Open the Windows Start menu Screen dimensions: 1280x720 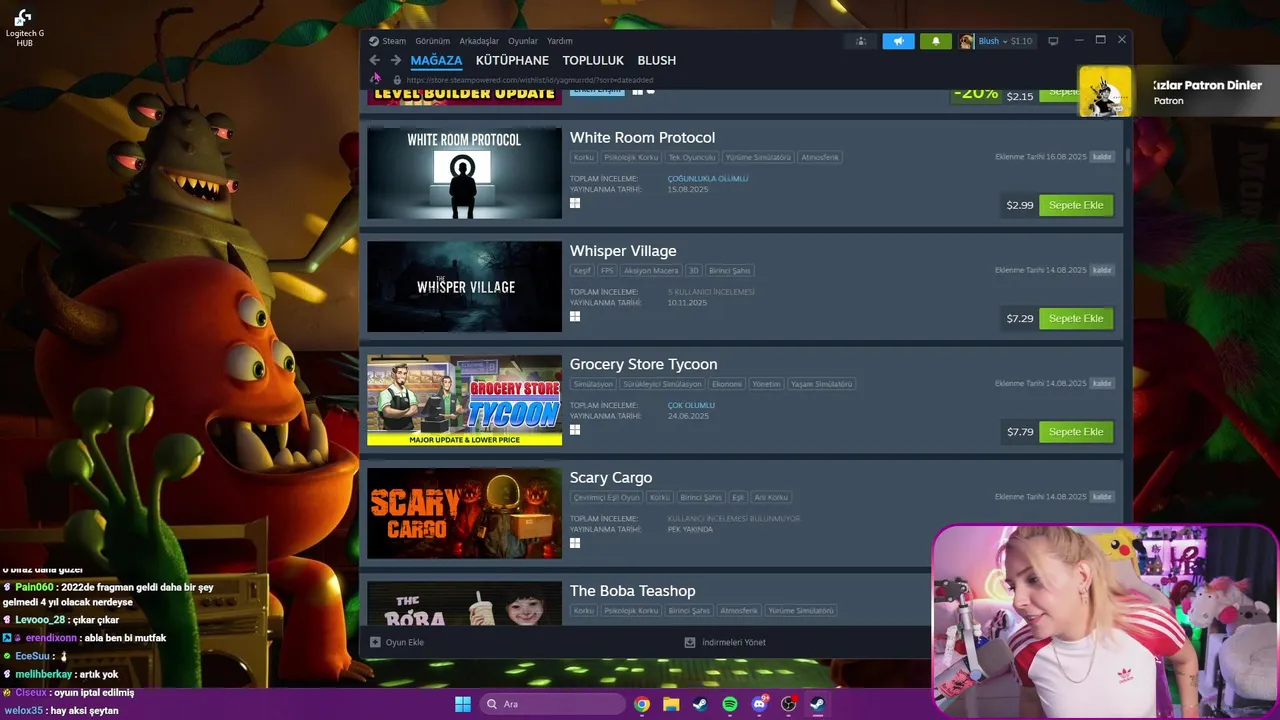click(463, 704)
